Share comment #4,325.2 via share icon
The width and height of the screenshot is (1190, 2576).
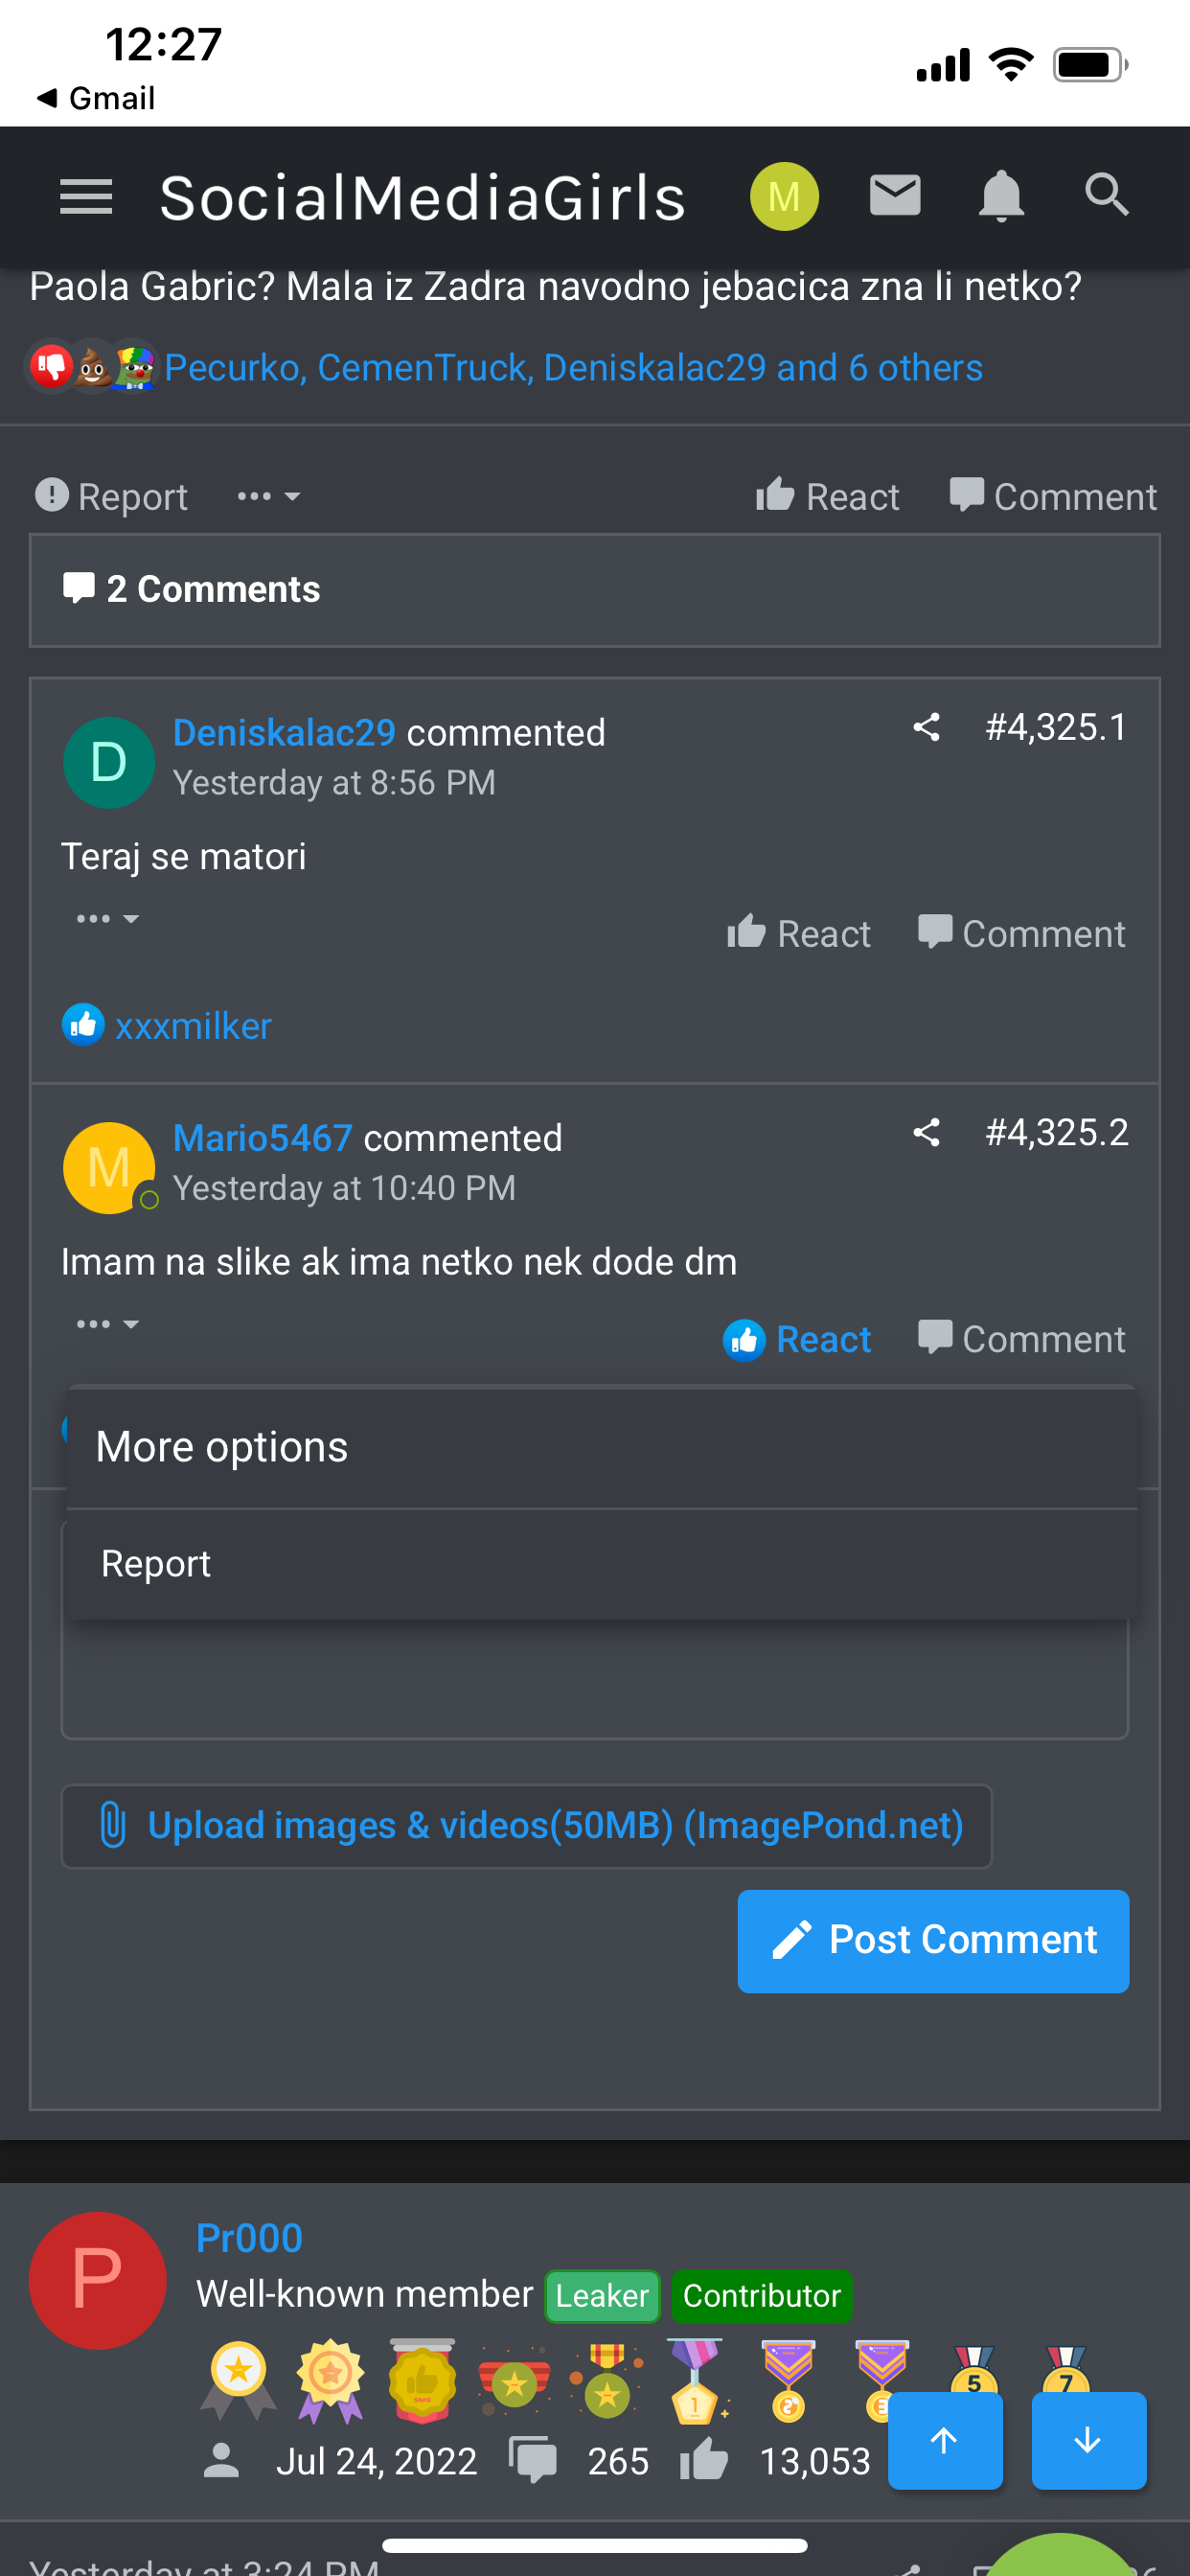(x=926, y=1132)
